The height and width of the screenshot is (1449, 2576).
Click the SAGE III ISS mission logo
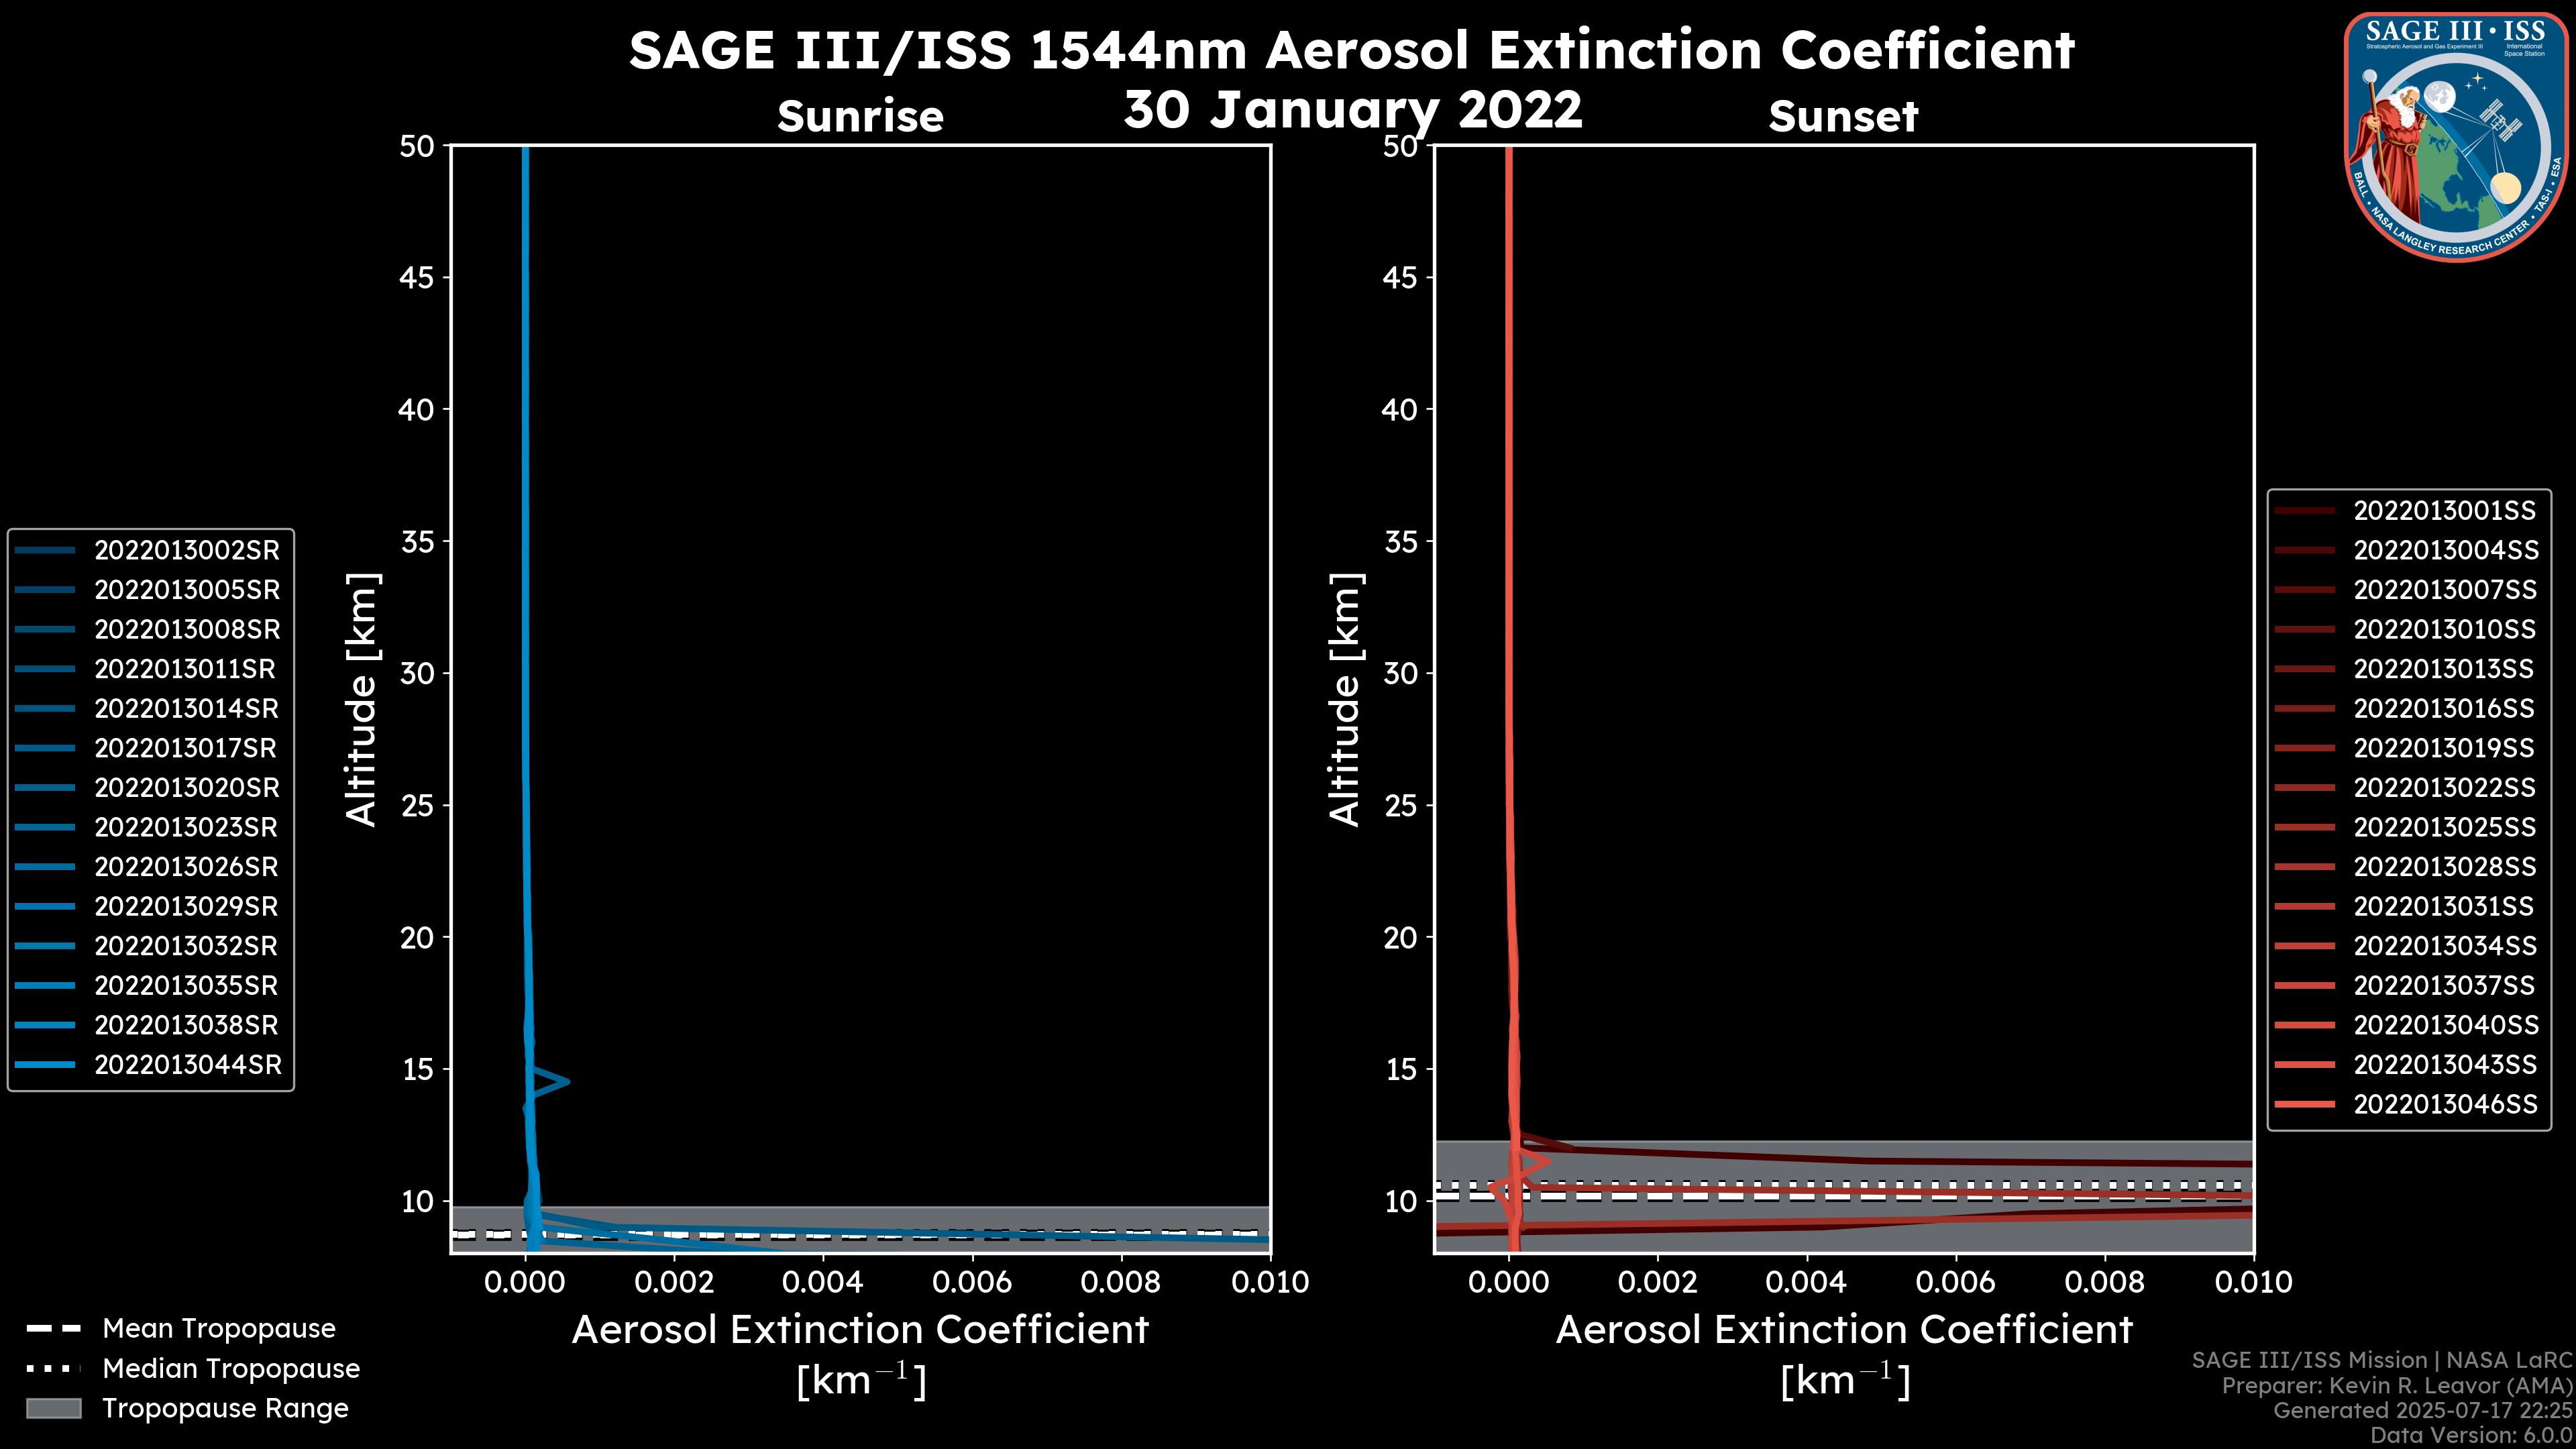[x=2458, y=136]
